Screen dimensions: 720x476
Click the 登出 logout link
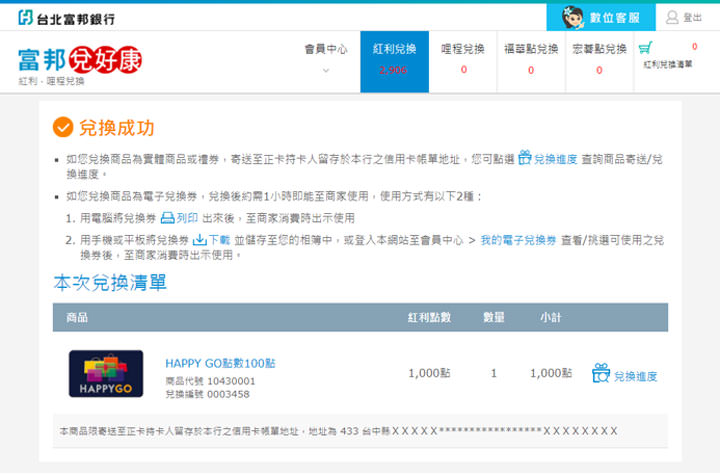pos(692,18)
